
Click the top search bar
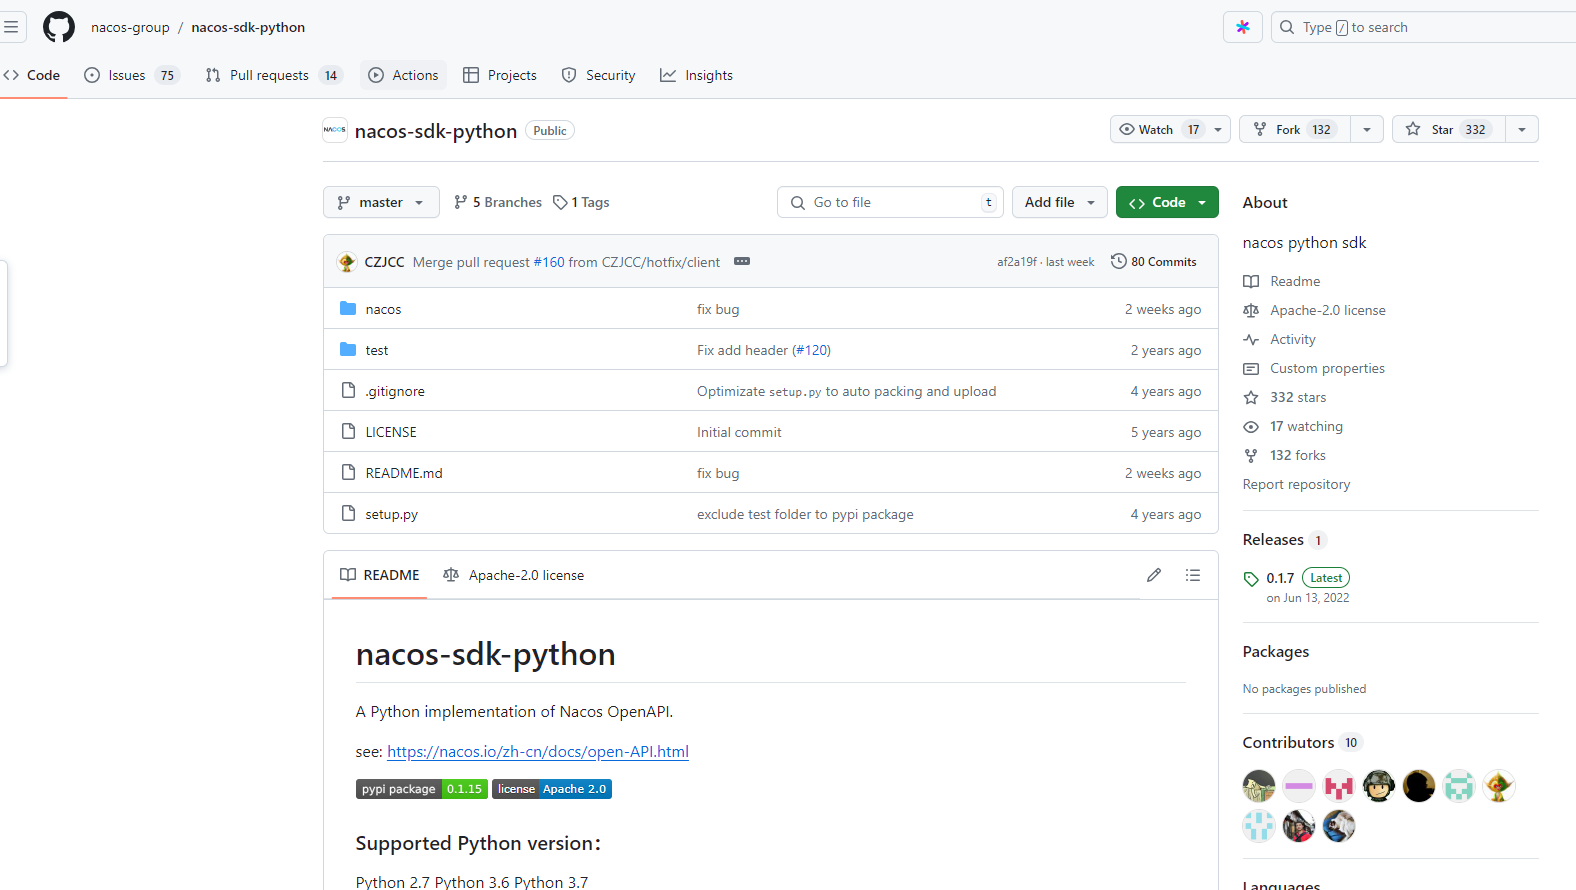coord(1424,27)
